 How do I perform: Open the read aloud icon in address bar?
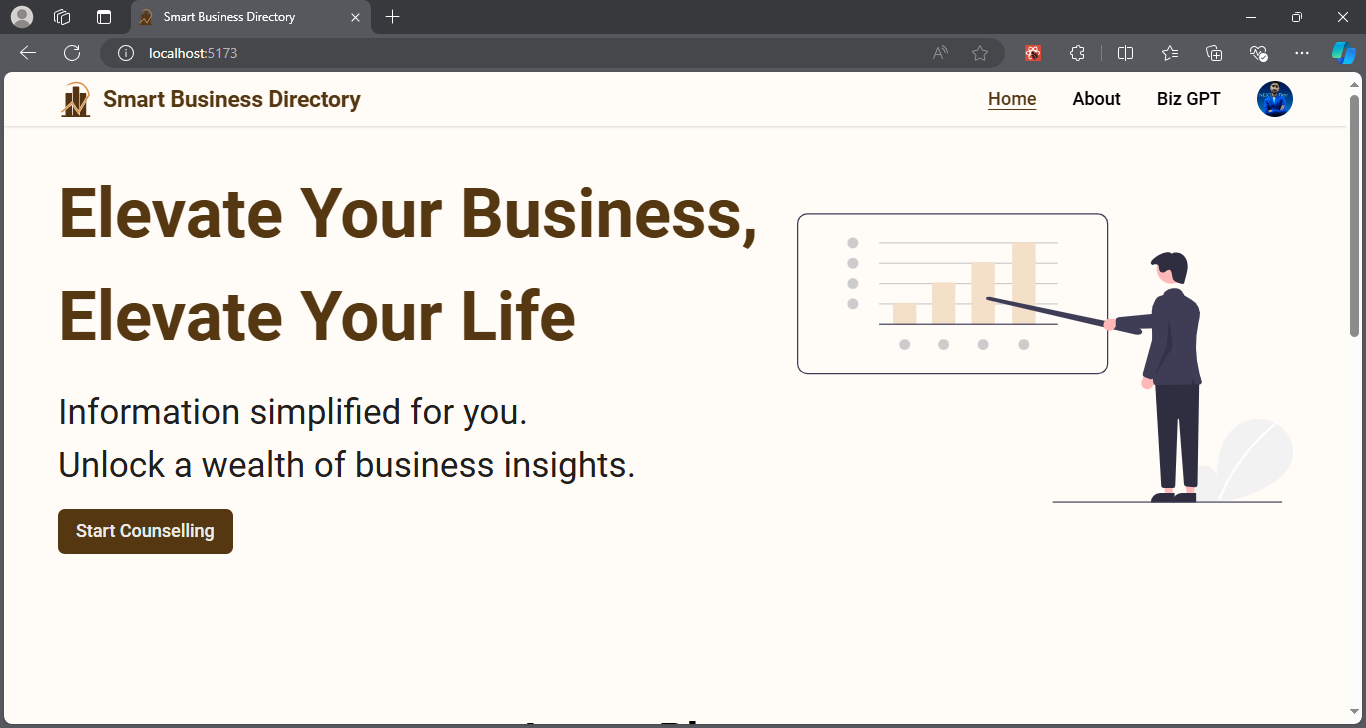(940, 53)
